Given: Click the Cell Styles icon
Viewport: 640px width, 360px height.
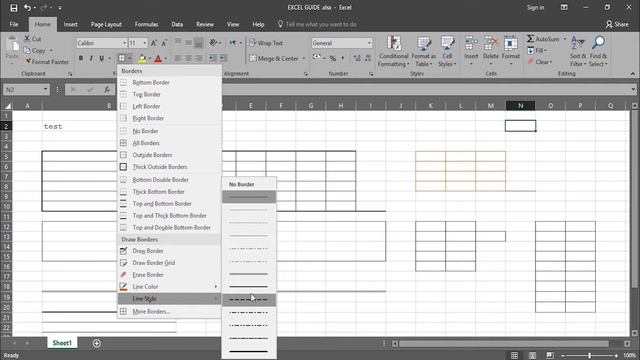Looking at the screenshot, I should [447, 44].
